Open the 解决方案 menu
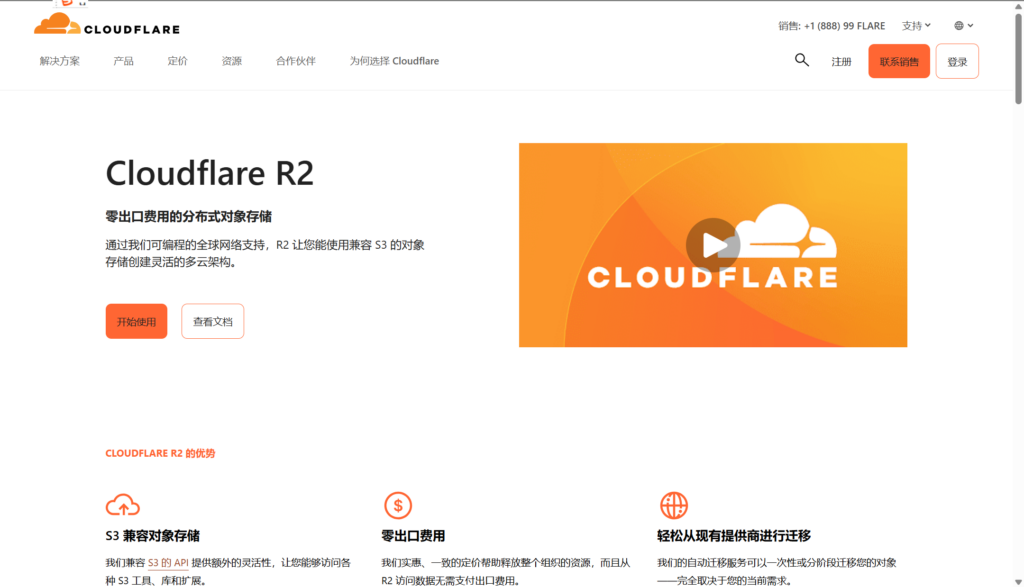Viewport: 1024px width, 587px height. (60, 61)
